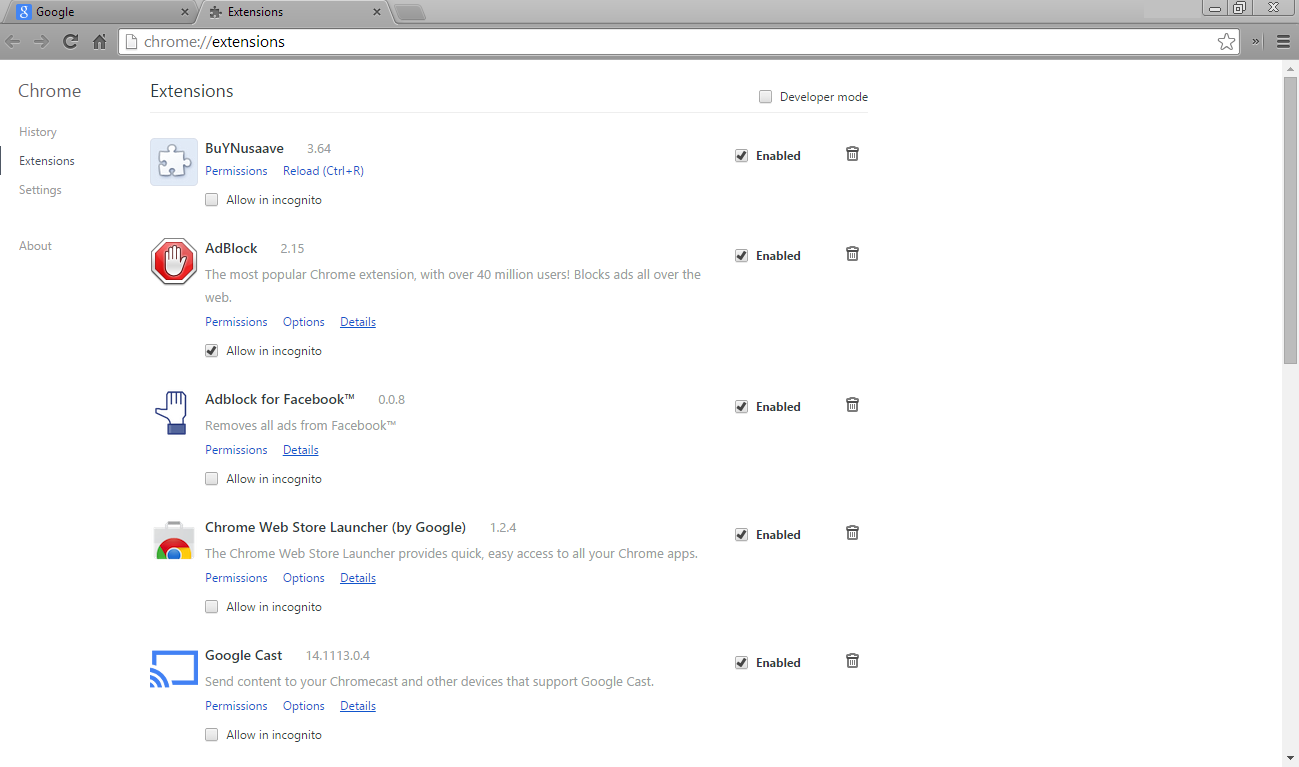Remove Google Cast with trash icon
This screenshot has height=767, width=1299.
point(852,661)
